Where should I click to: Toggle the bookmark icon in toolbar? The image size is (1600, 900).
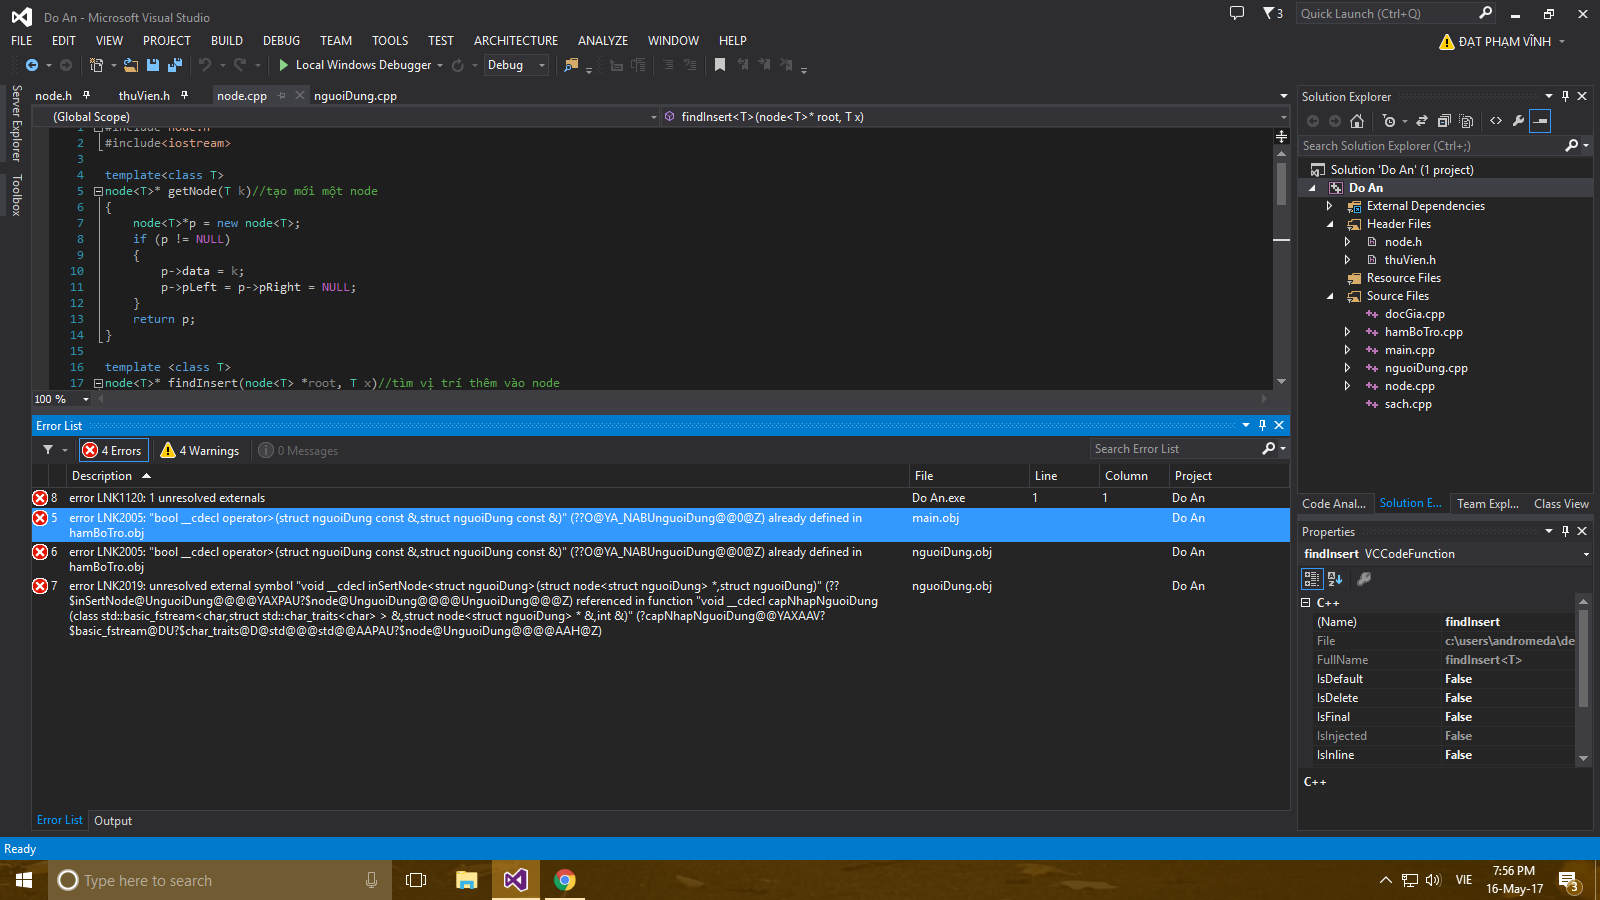click(x=720, y=65)
